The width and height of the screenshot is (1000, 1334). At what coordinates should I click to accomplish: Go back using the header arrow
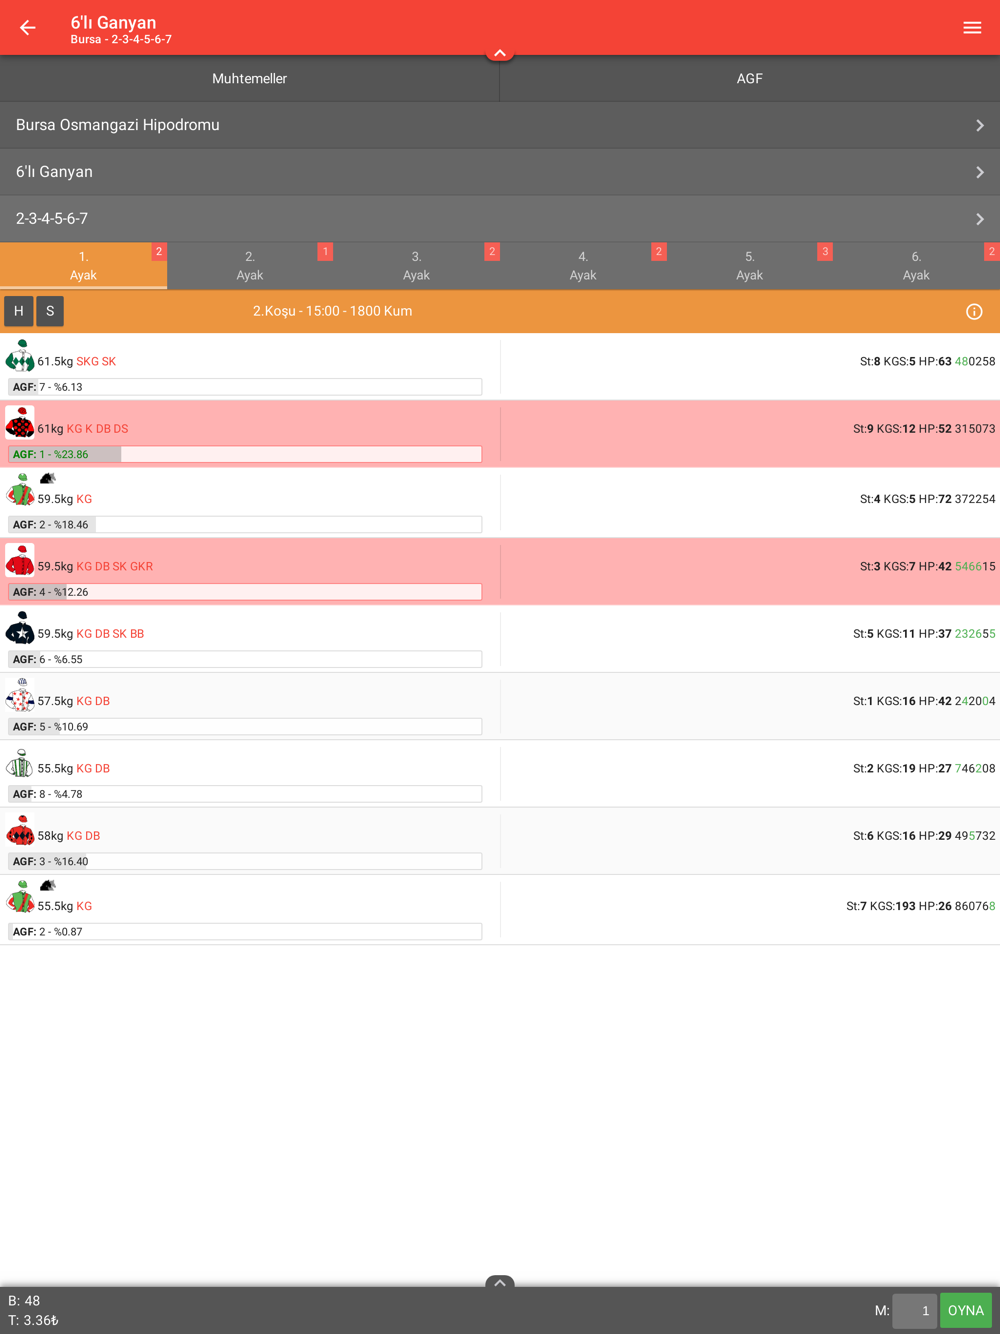click(x=28, y=28)
